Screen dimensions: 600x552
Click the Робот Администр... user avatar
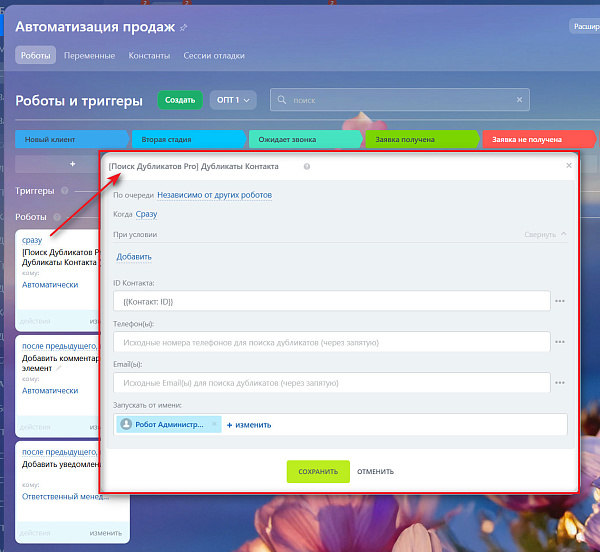point(126,424)
